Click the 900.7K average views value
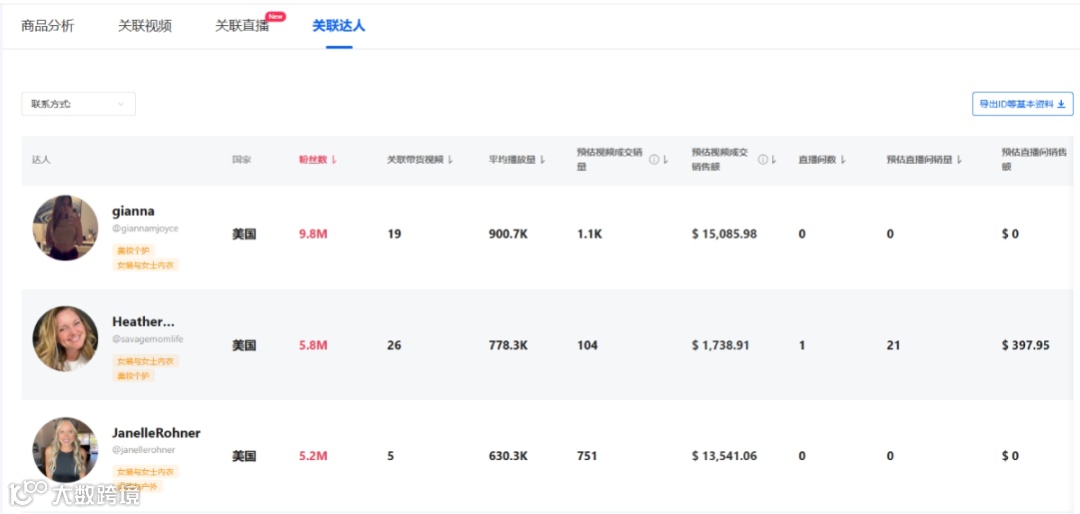Viewport: 1080px width, 514px height. click(508, 234)
